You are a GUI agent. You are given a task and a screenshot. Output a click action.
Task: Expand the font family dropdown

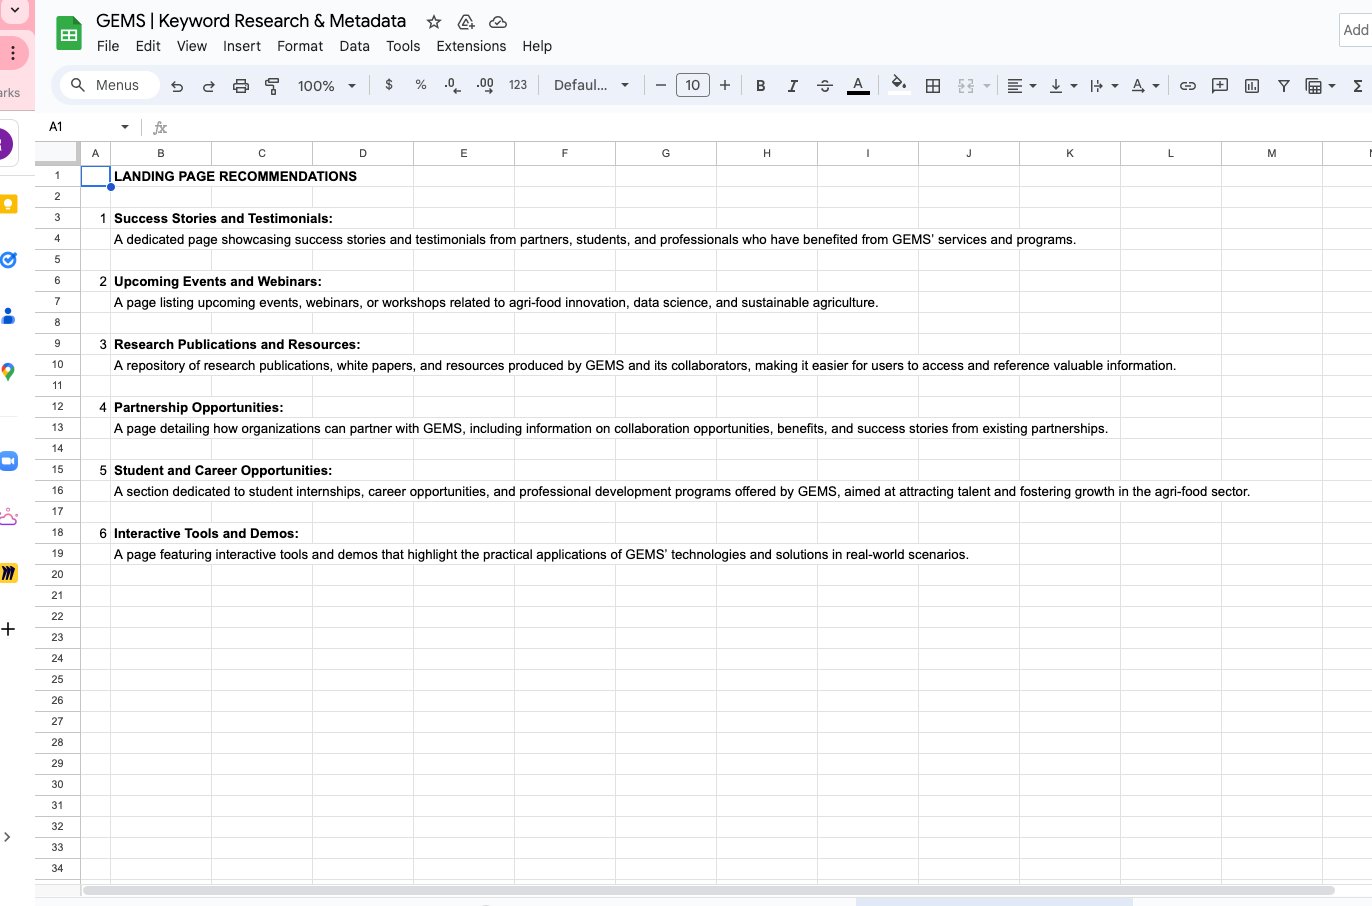(x=591, y=85)
